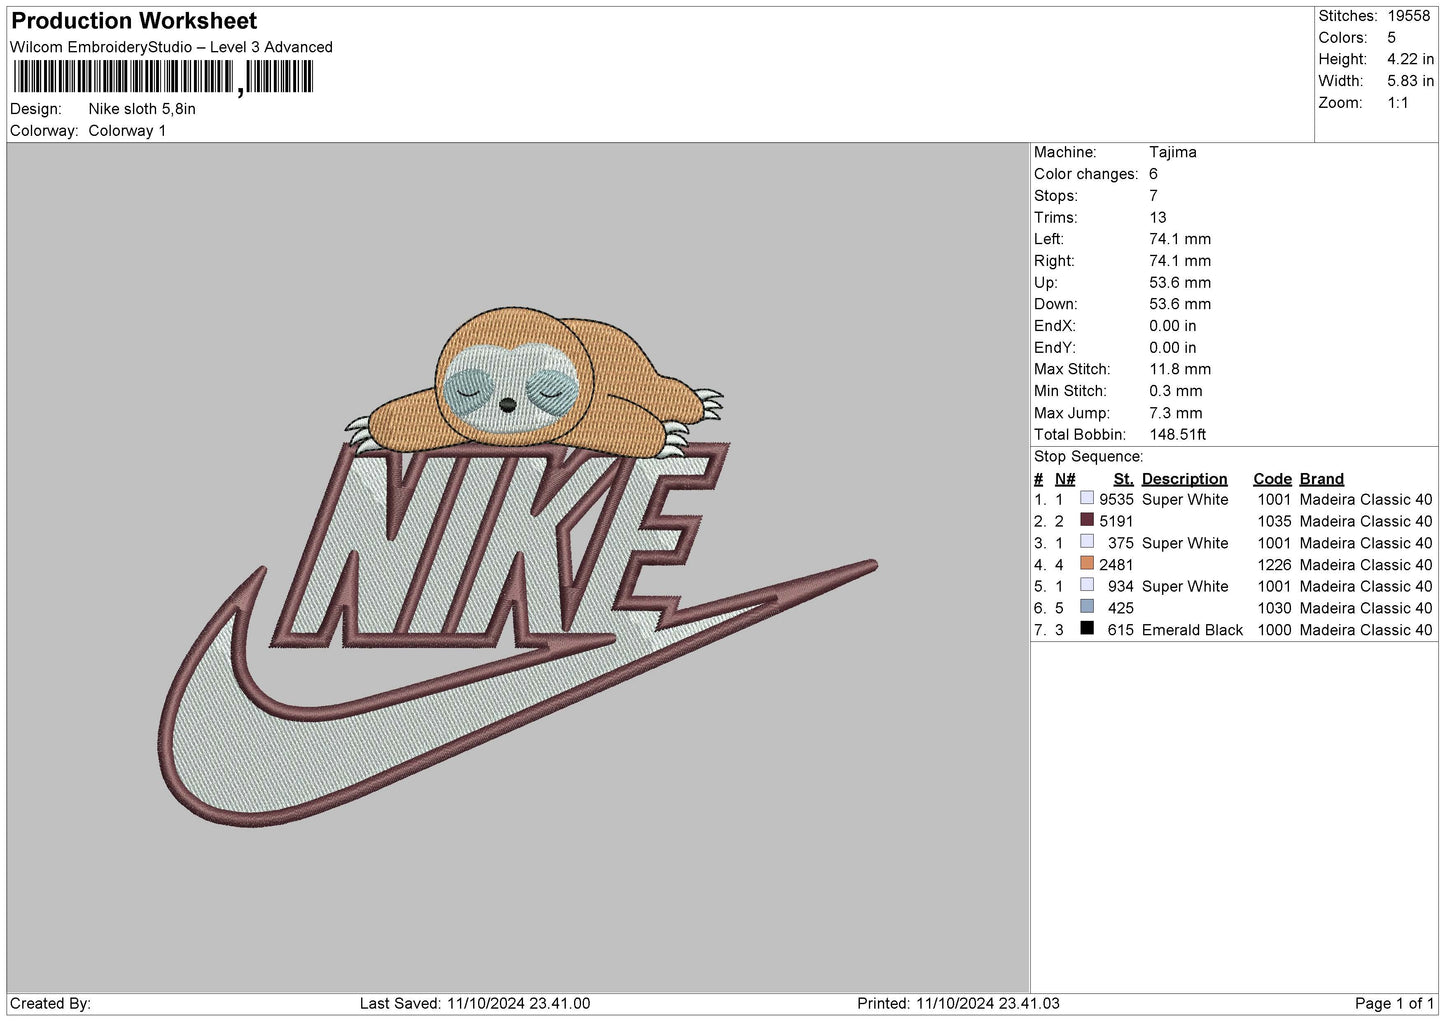Click the code '1226' in row 4
Screen dimensions: 1445x1021
pyautogui.click(x=1275, y=565)
